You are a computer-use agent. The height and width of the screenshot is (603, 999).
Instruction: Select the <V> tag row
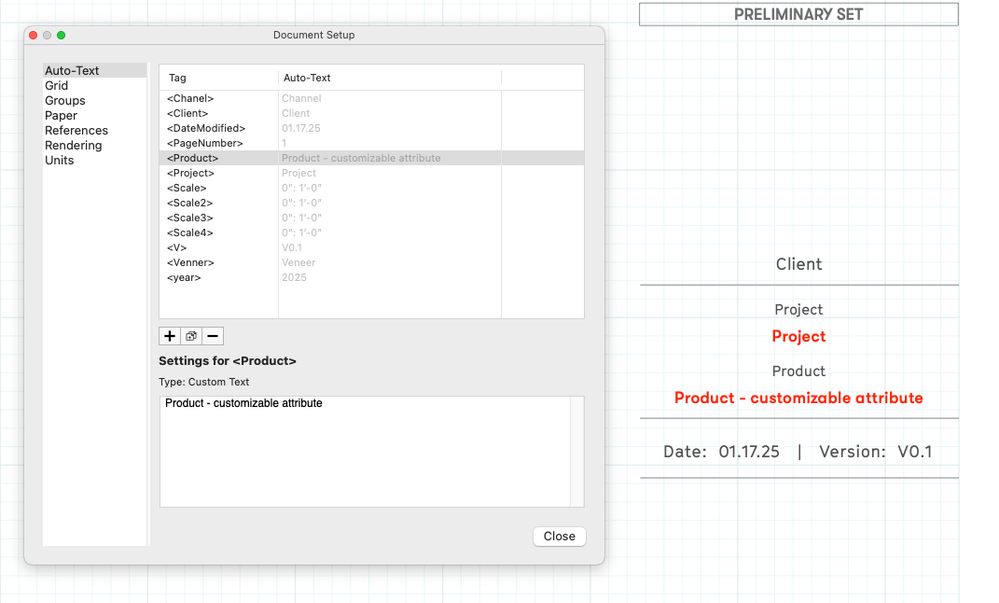point(371,247)
